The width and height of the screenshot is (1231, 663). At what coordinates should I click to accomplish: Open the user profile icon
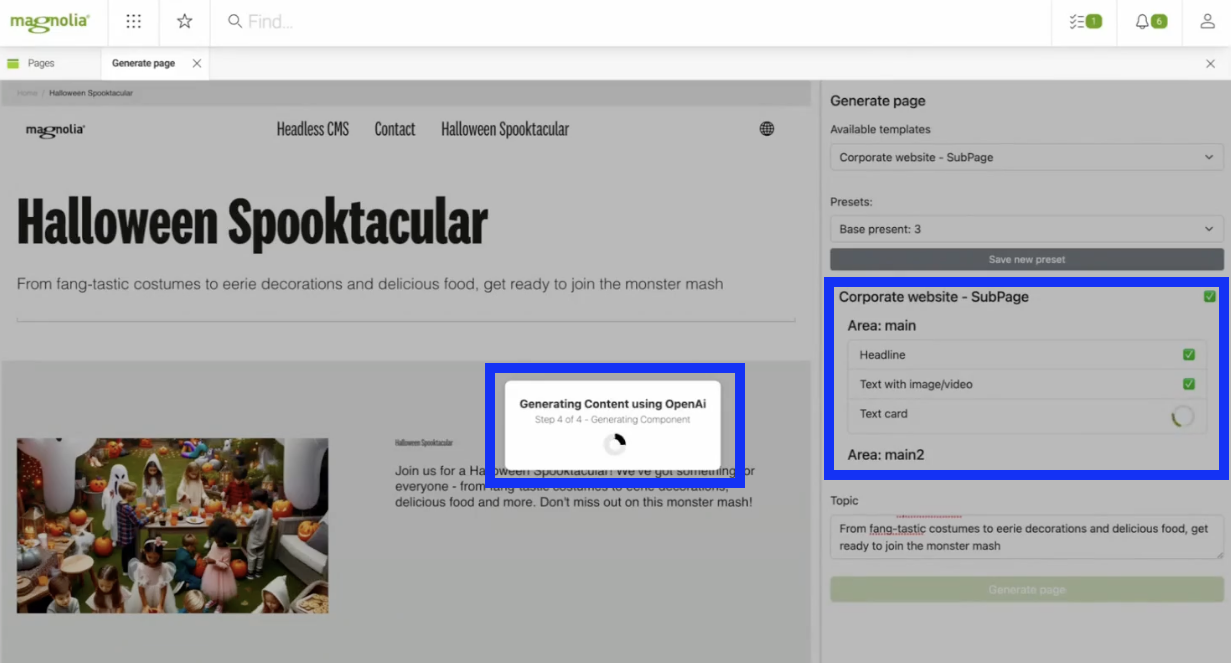[x=1206, y=21]
